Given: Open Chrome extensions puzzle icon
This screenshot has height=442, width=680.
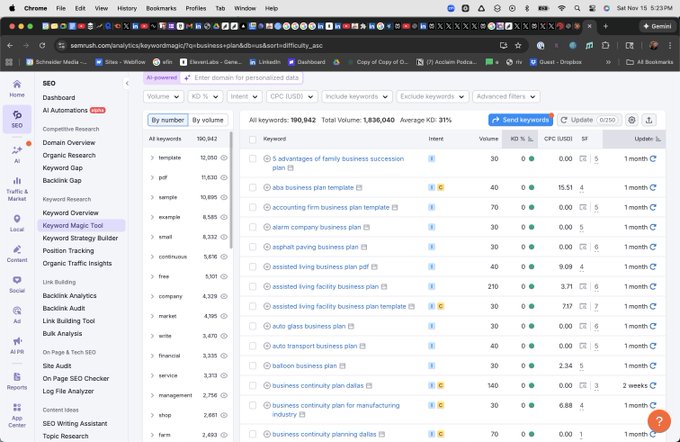Looking at the screenshot, I should [606, 46].
